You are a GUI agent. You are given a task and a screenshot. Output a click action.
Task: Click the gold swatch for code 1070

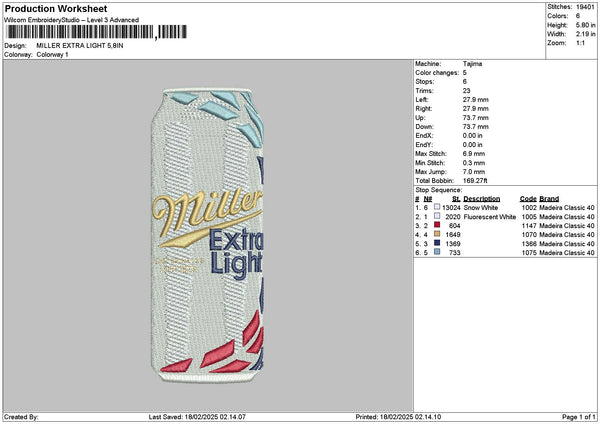coord(437,234)
